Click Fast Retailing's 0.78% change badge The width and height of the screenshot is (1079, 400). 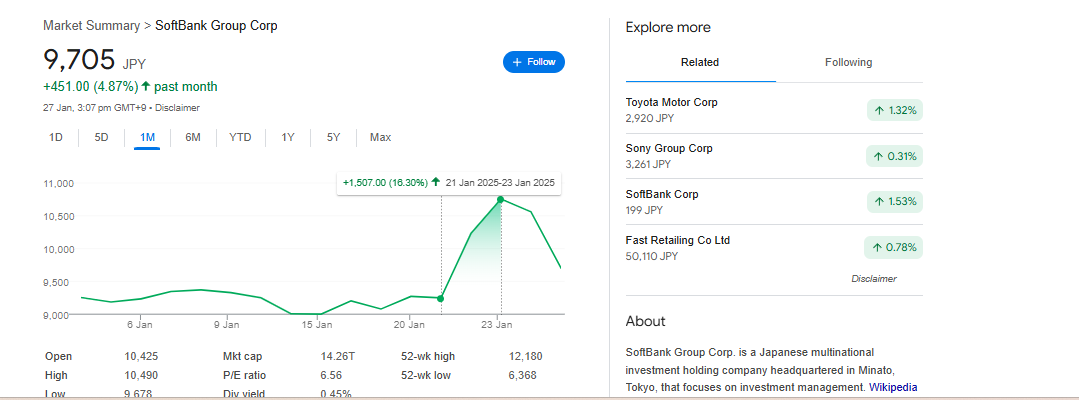coord(893,247)
